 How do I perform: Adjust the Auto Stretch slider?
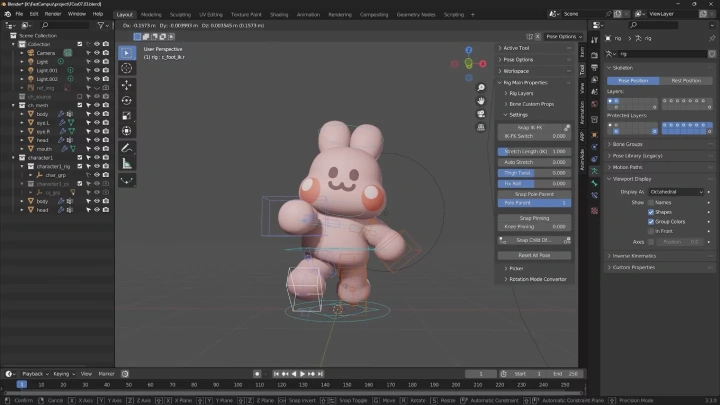534,162
